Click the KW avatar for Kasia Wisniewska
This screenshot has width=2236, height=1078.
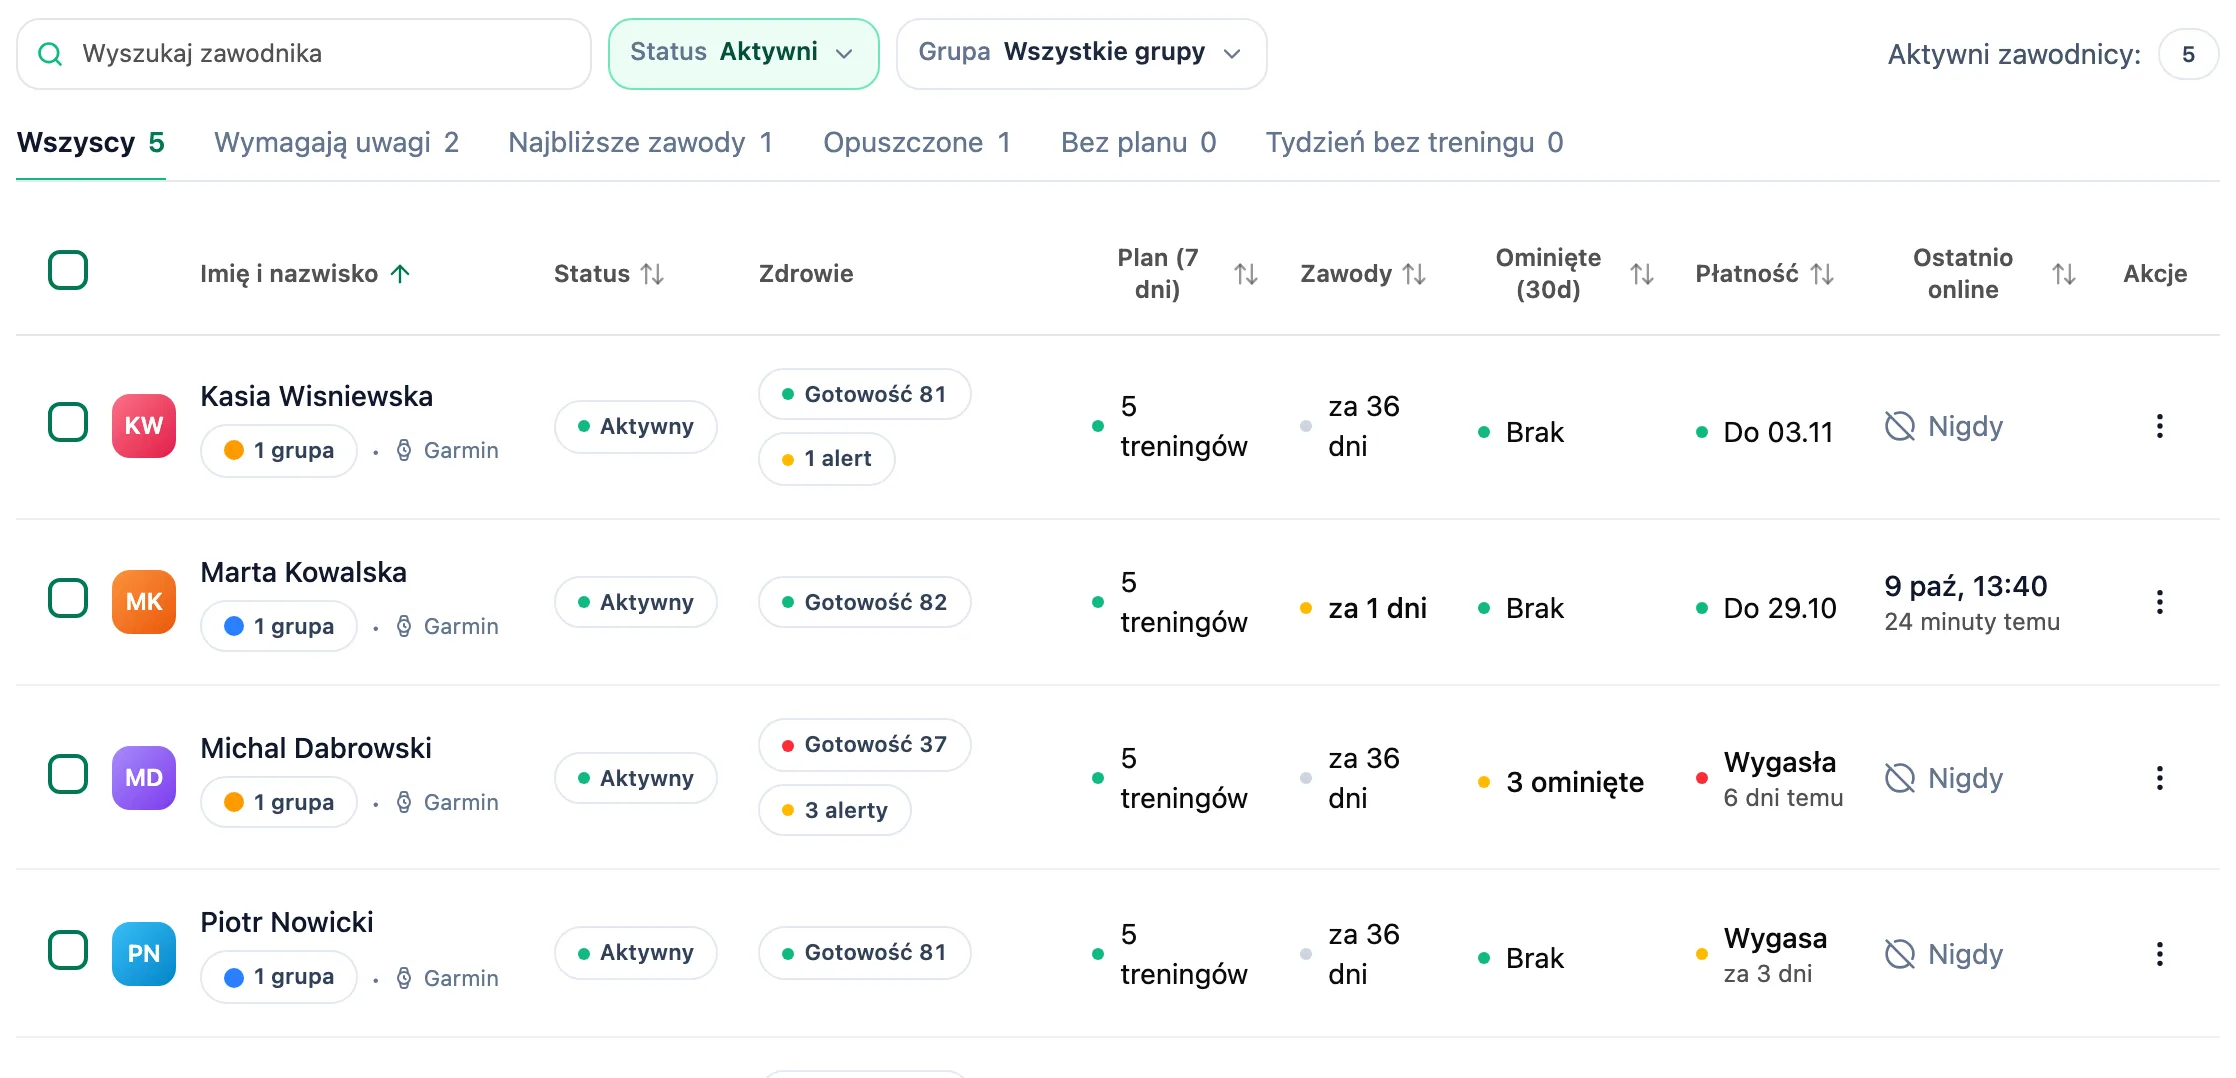(x=144, y=426)
